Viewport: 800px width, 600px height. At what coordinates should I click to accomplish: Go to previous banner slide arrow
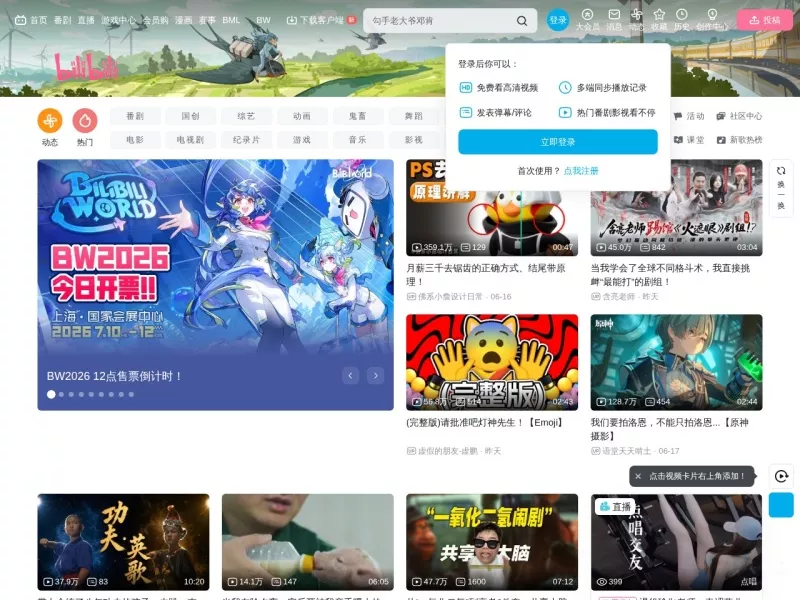pos(351,376)
